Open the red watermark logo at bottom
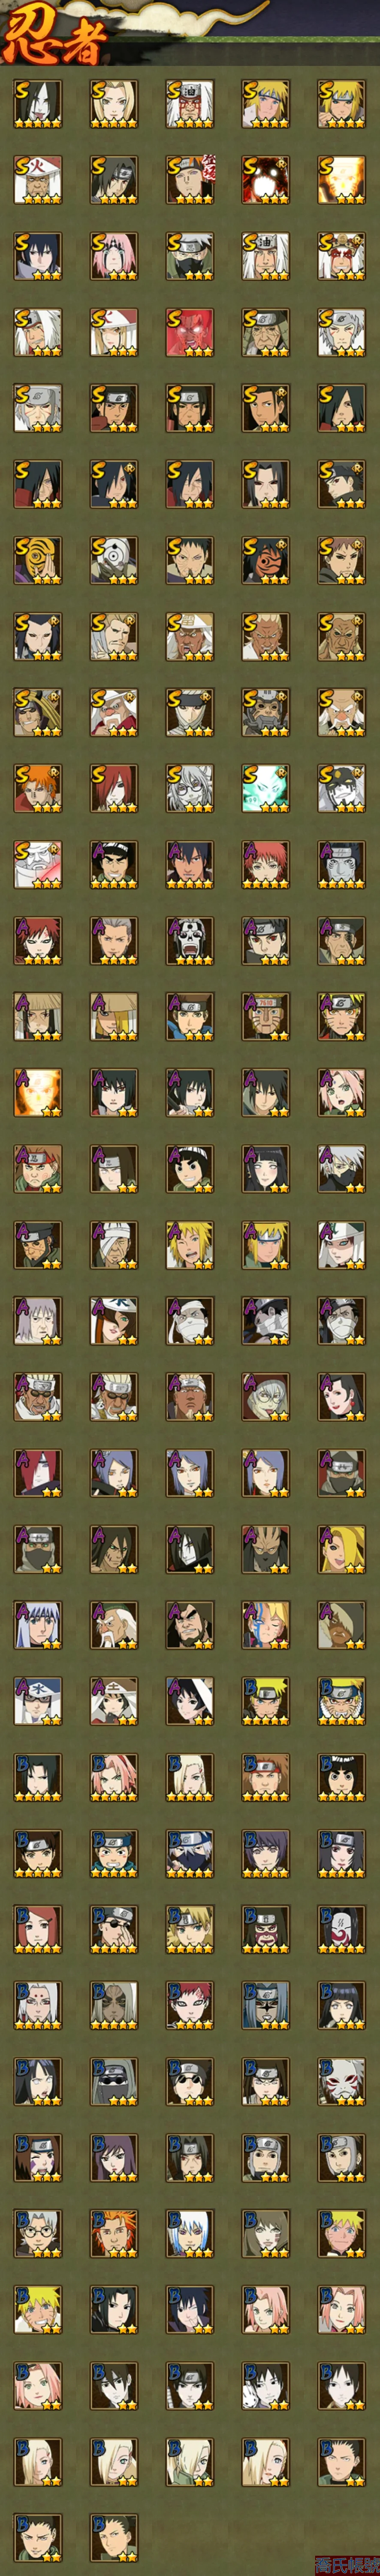Viewport: 380px width, 2576px height. pos(346,2564)
